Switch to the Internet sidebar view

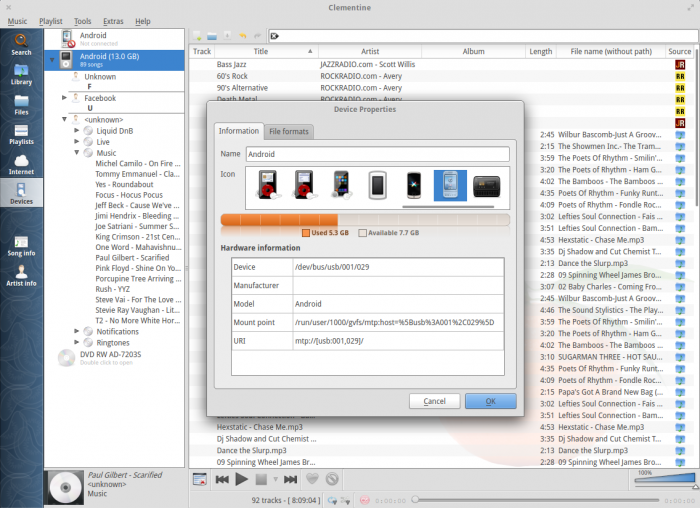21,164
